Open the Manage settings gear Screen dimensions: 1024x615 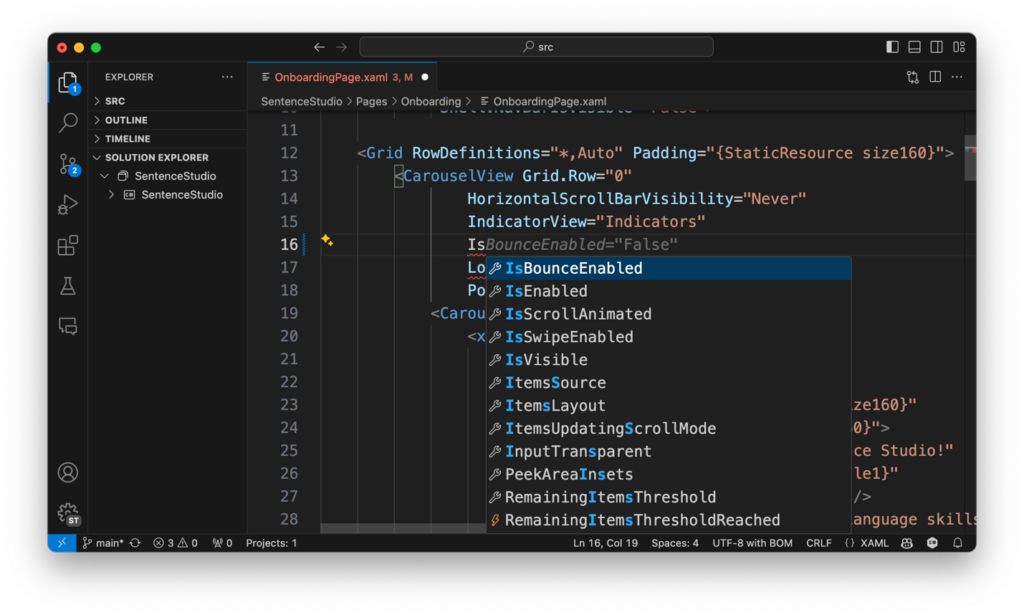coord(66,513)
